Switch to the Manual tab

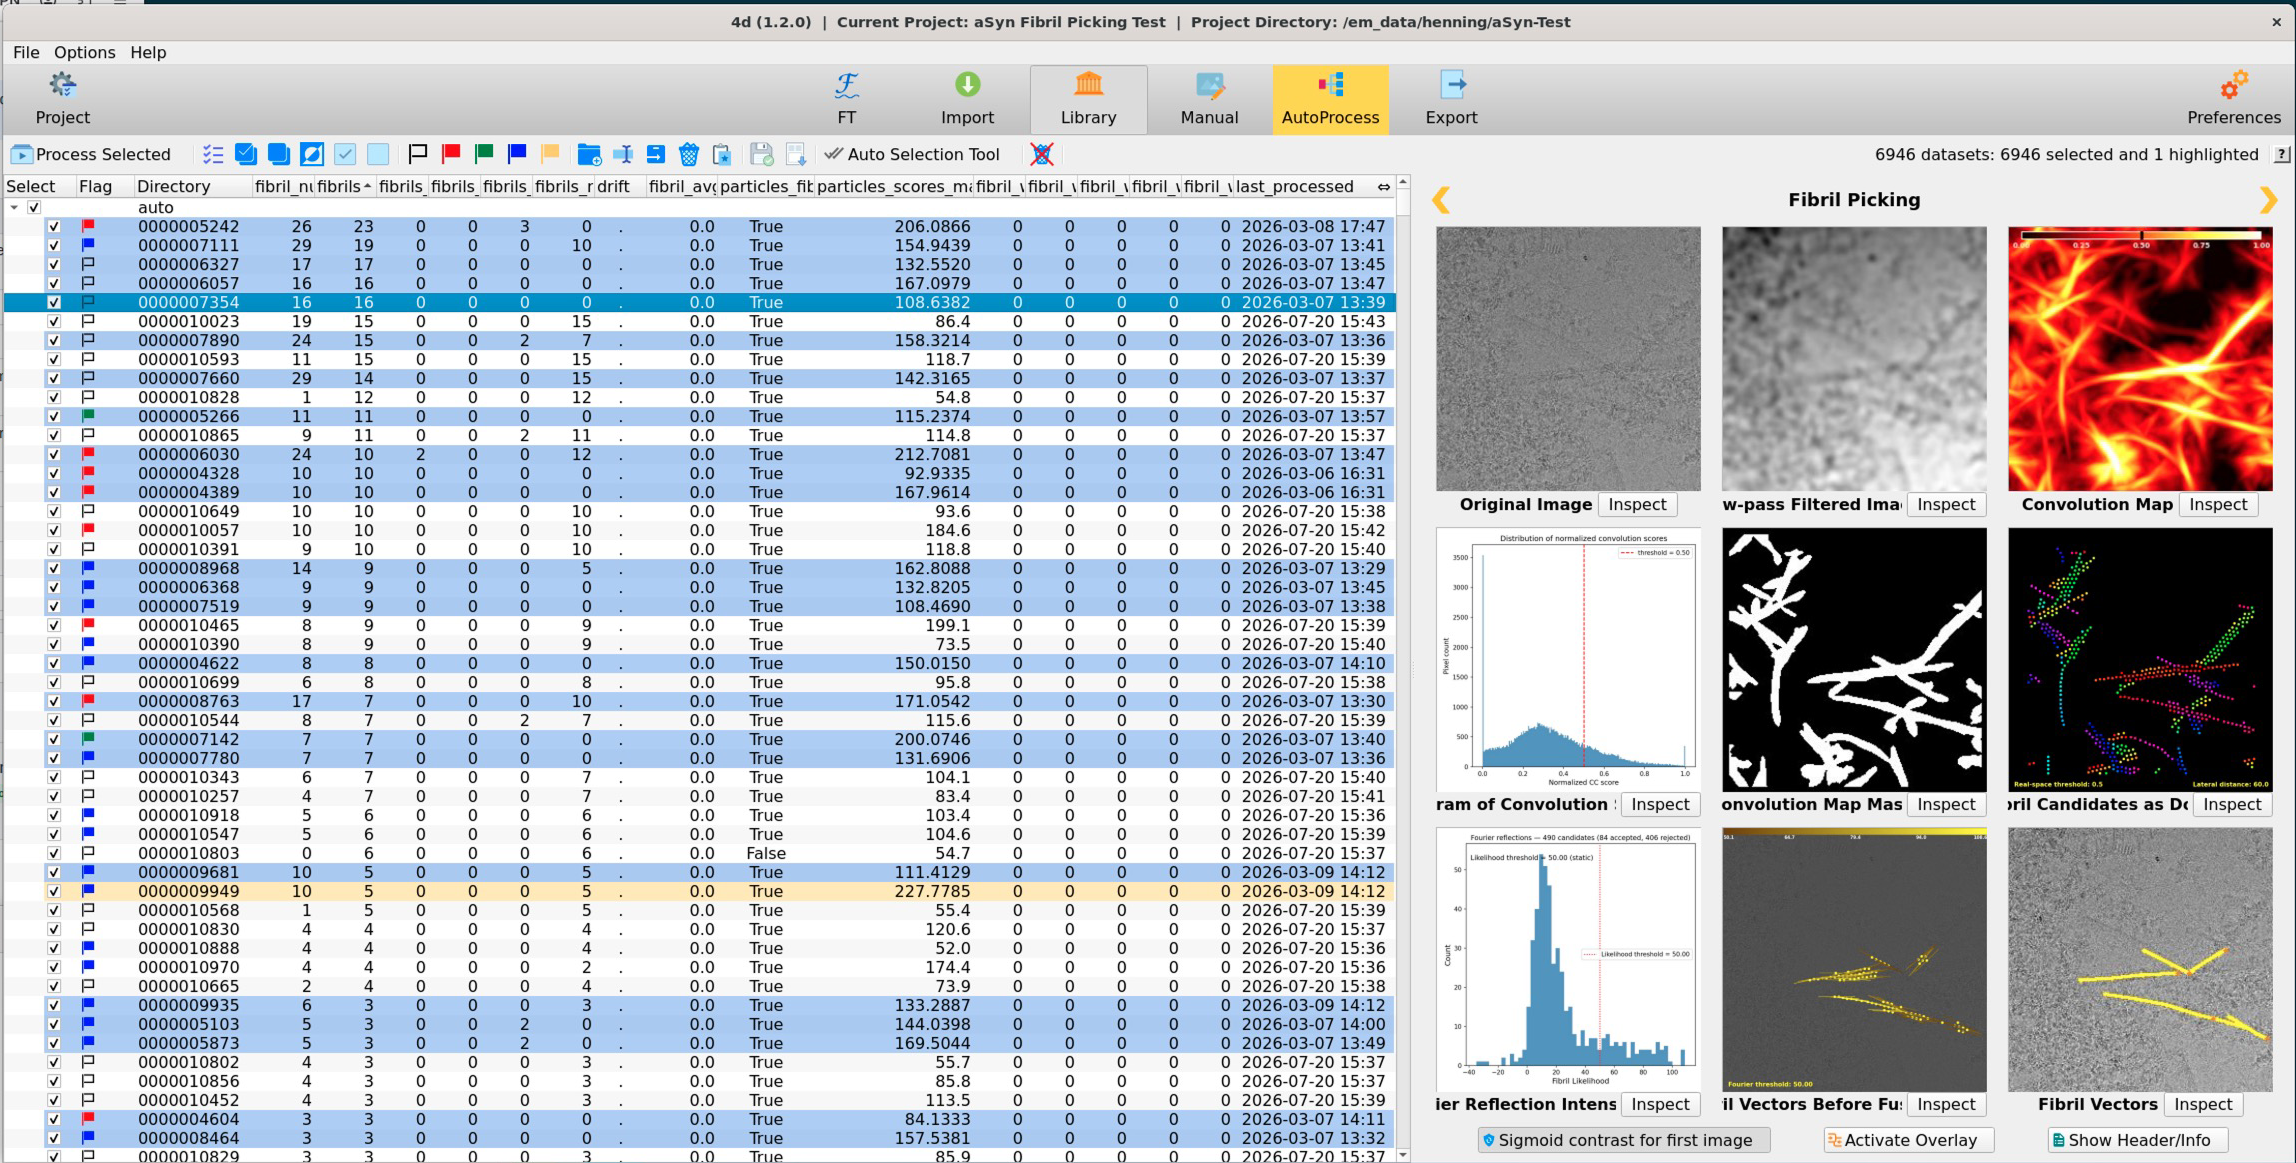(x=1209, y=99)
